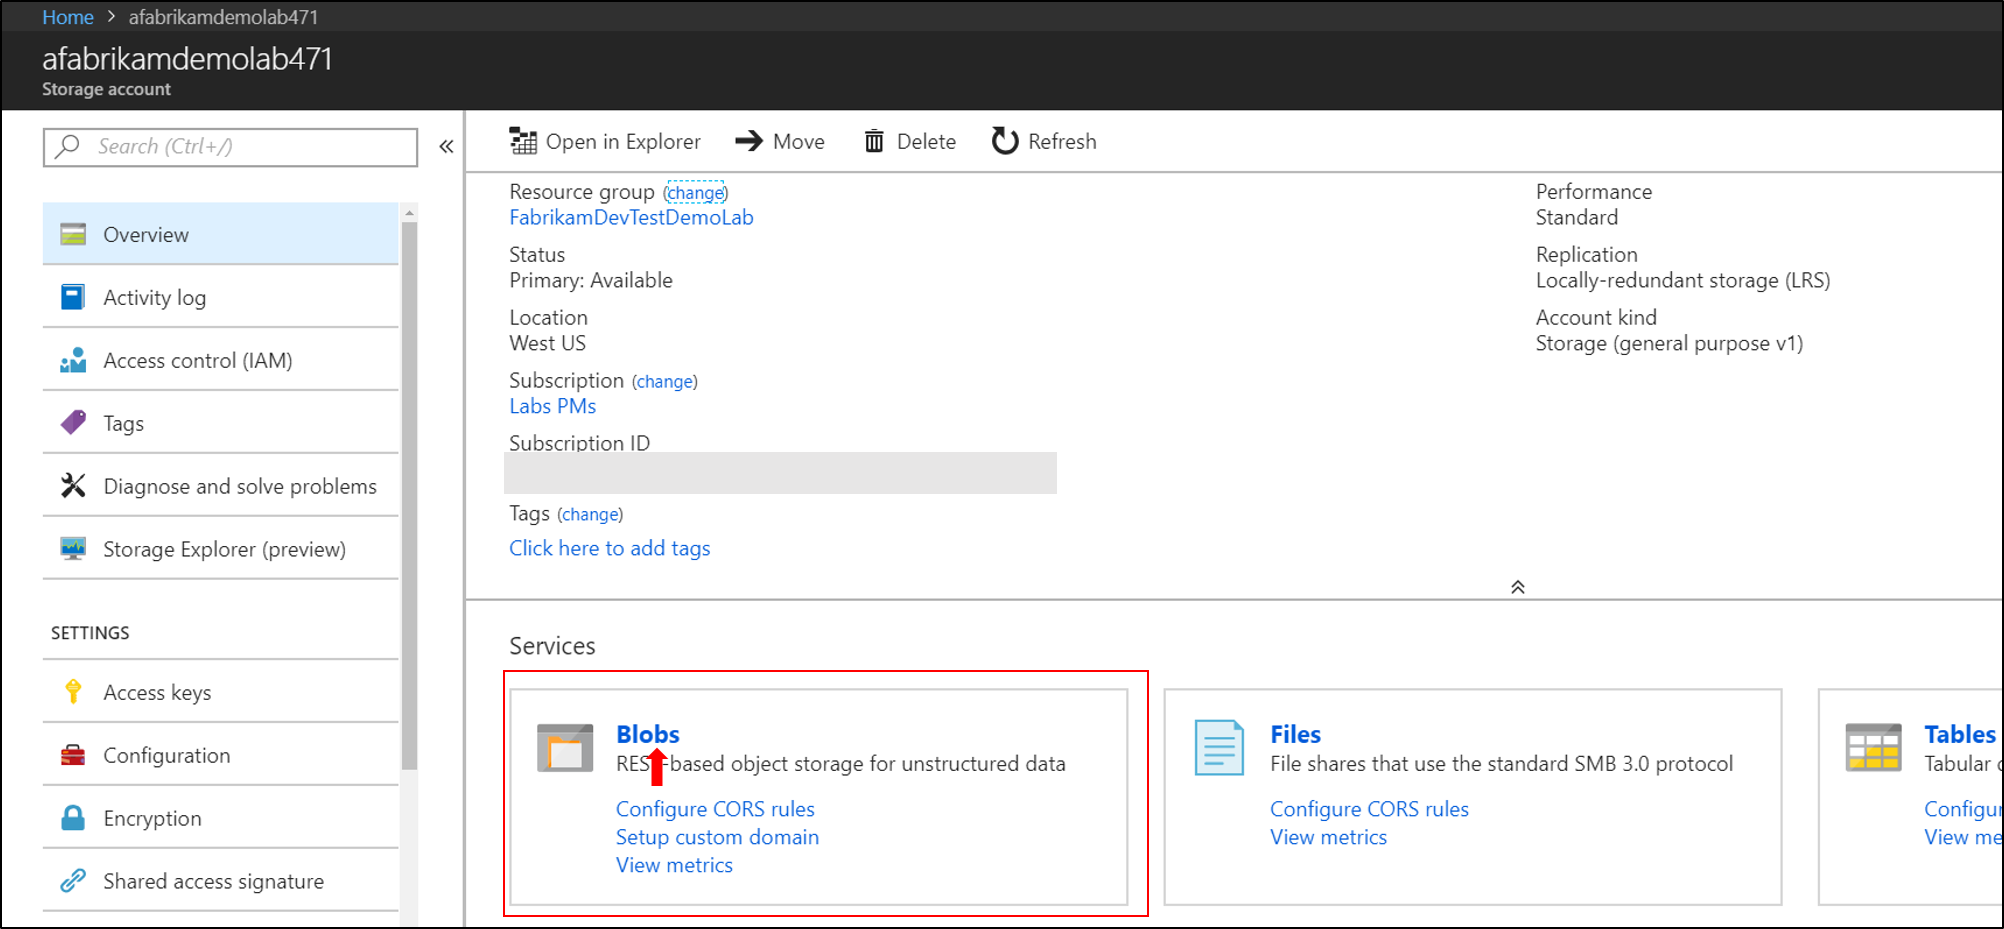Image resolution: width=2004 pixels, height=929 pixels.
Task: View metrics for Files
Action: click(x=1328, y=837)
